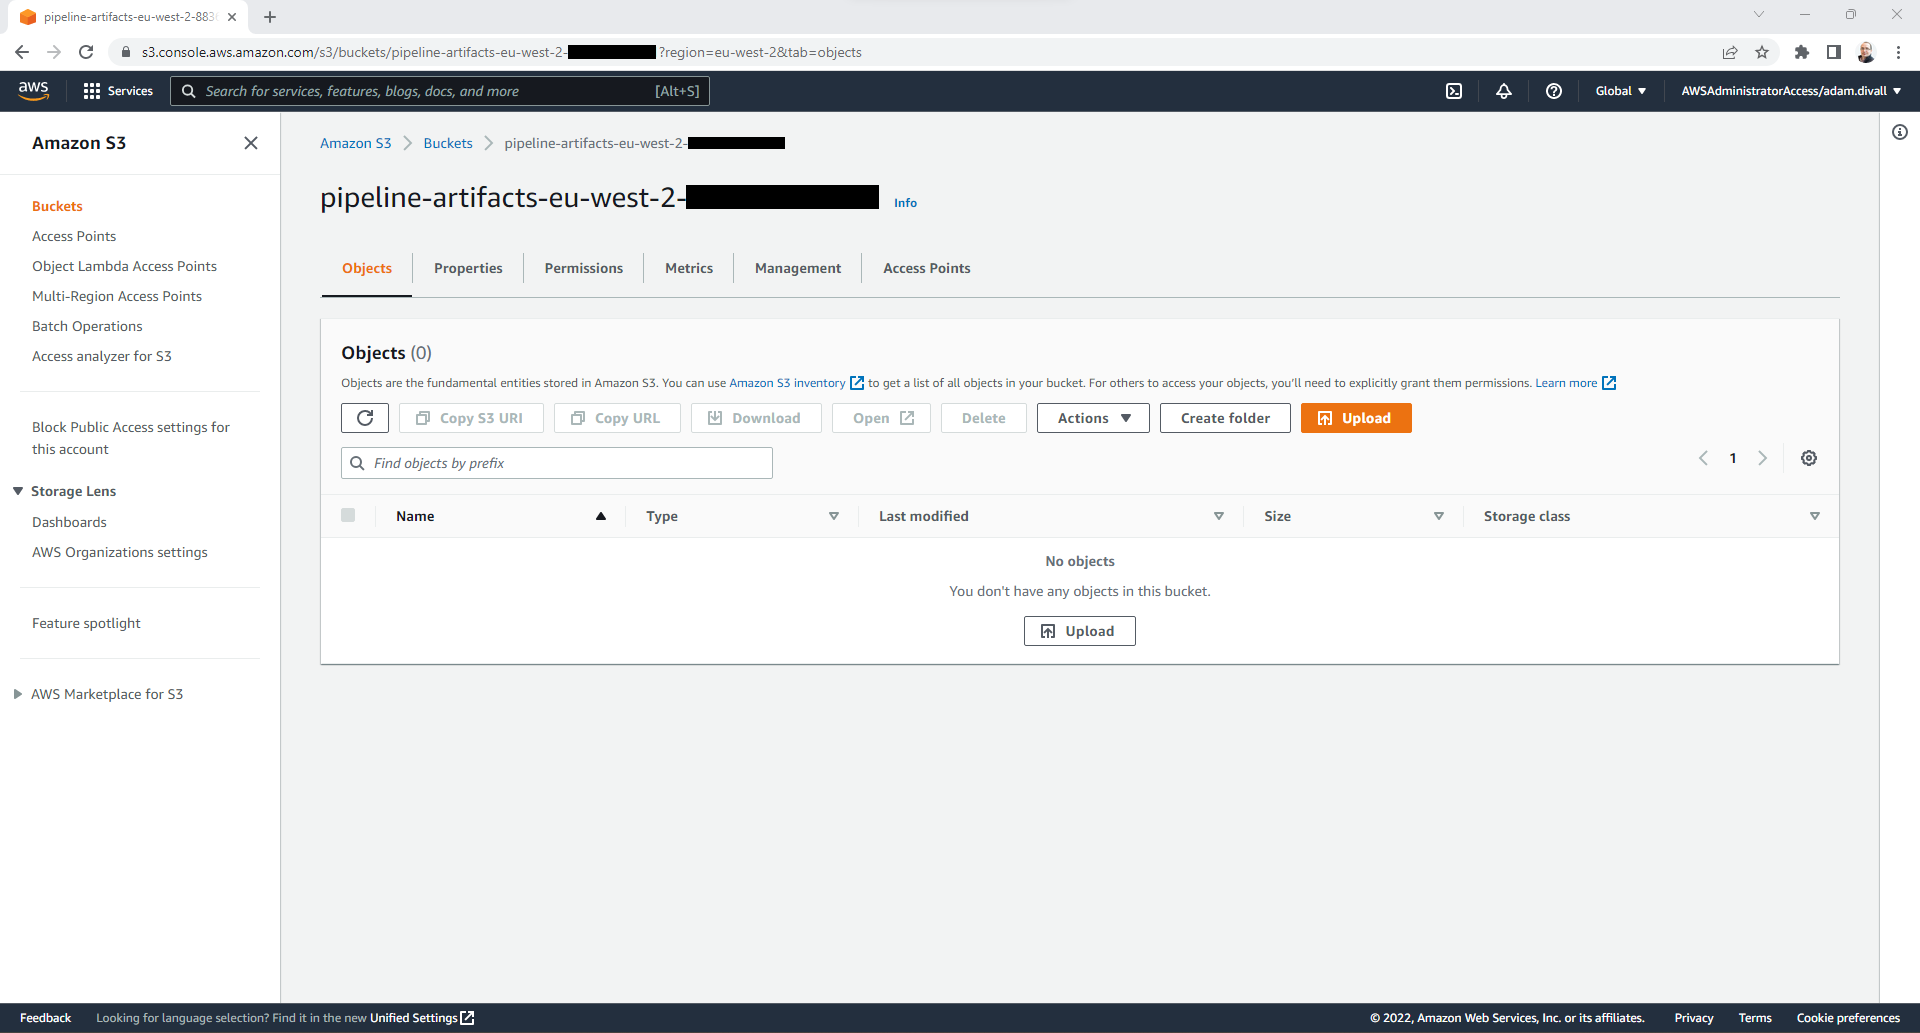The height and width of the screenshot is (1033, 1920).
Task: Go to previous page of objects
Action: [1703, 458]
